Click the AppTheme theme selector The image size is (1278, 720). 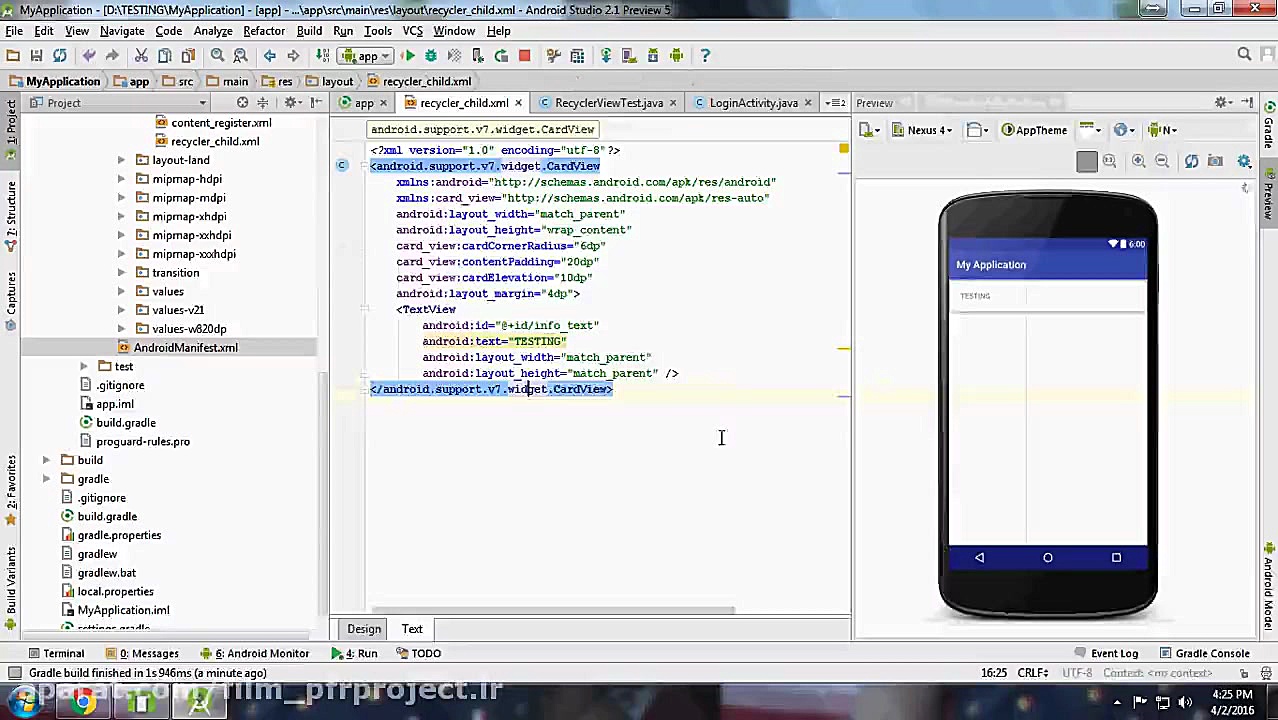1034,130
